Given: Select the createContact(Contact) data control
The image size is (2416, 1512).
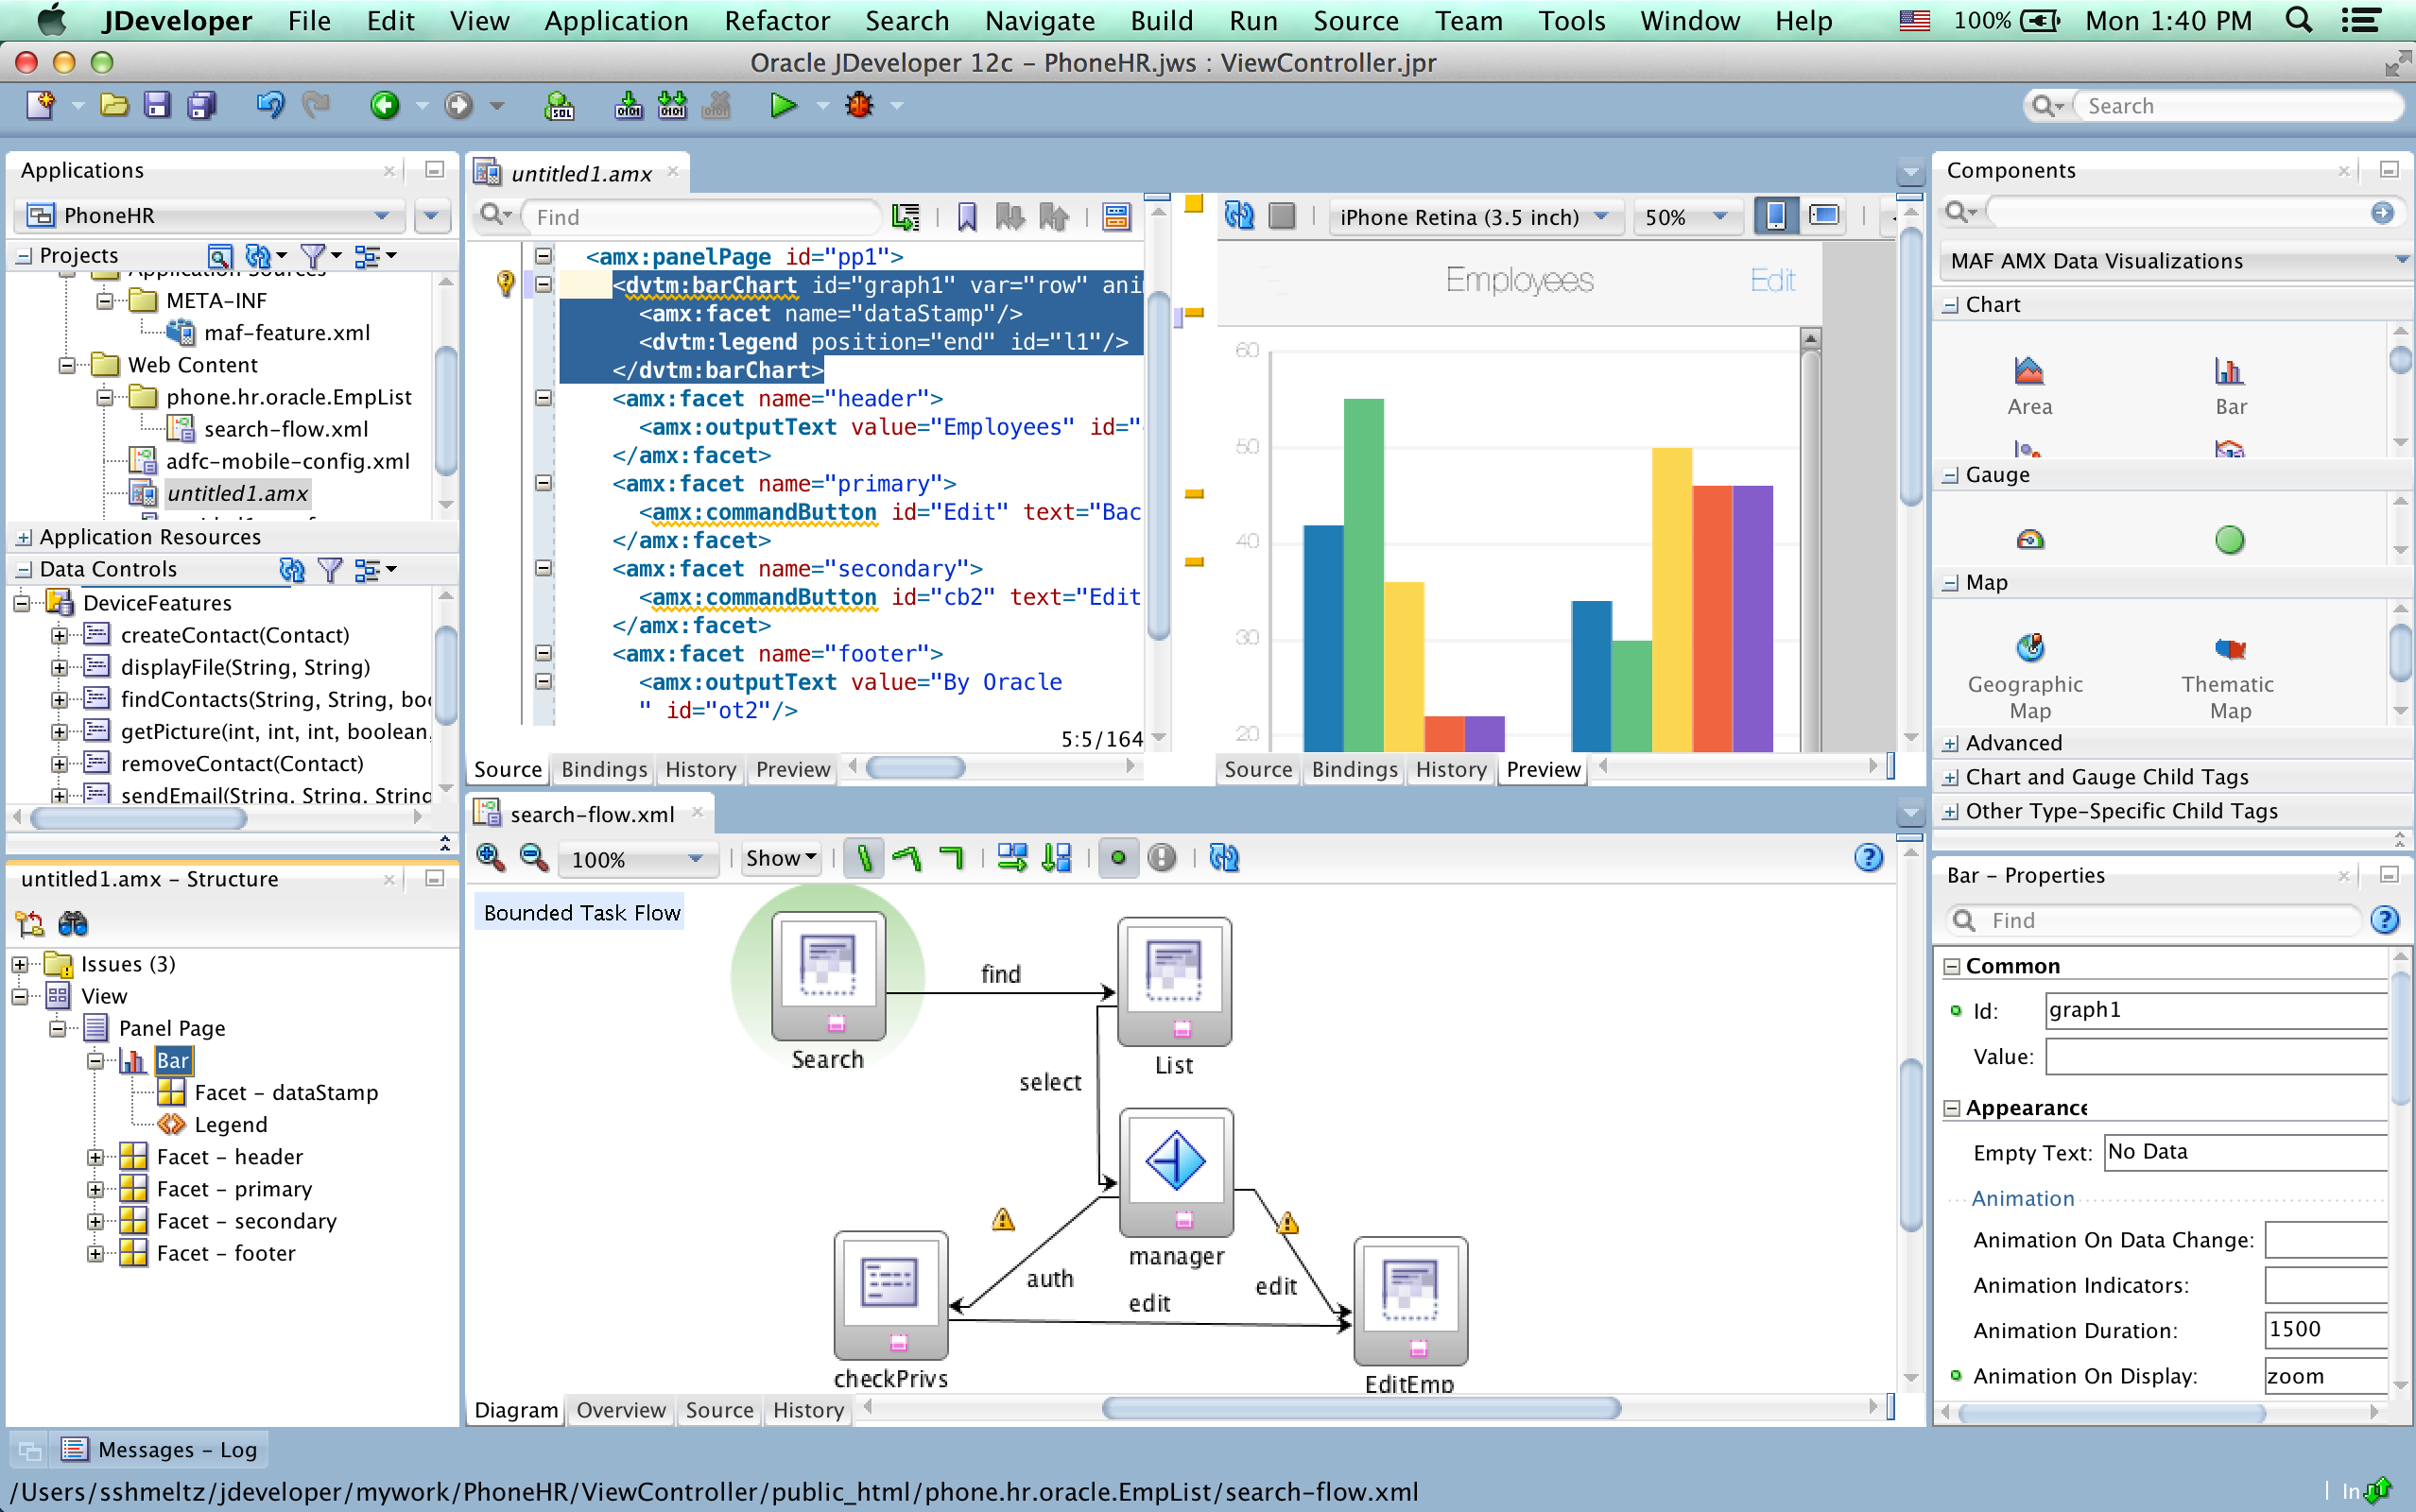Looking at the screenshot, I should (x=235, y=635).
